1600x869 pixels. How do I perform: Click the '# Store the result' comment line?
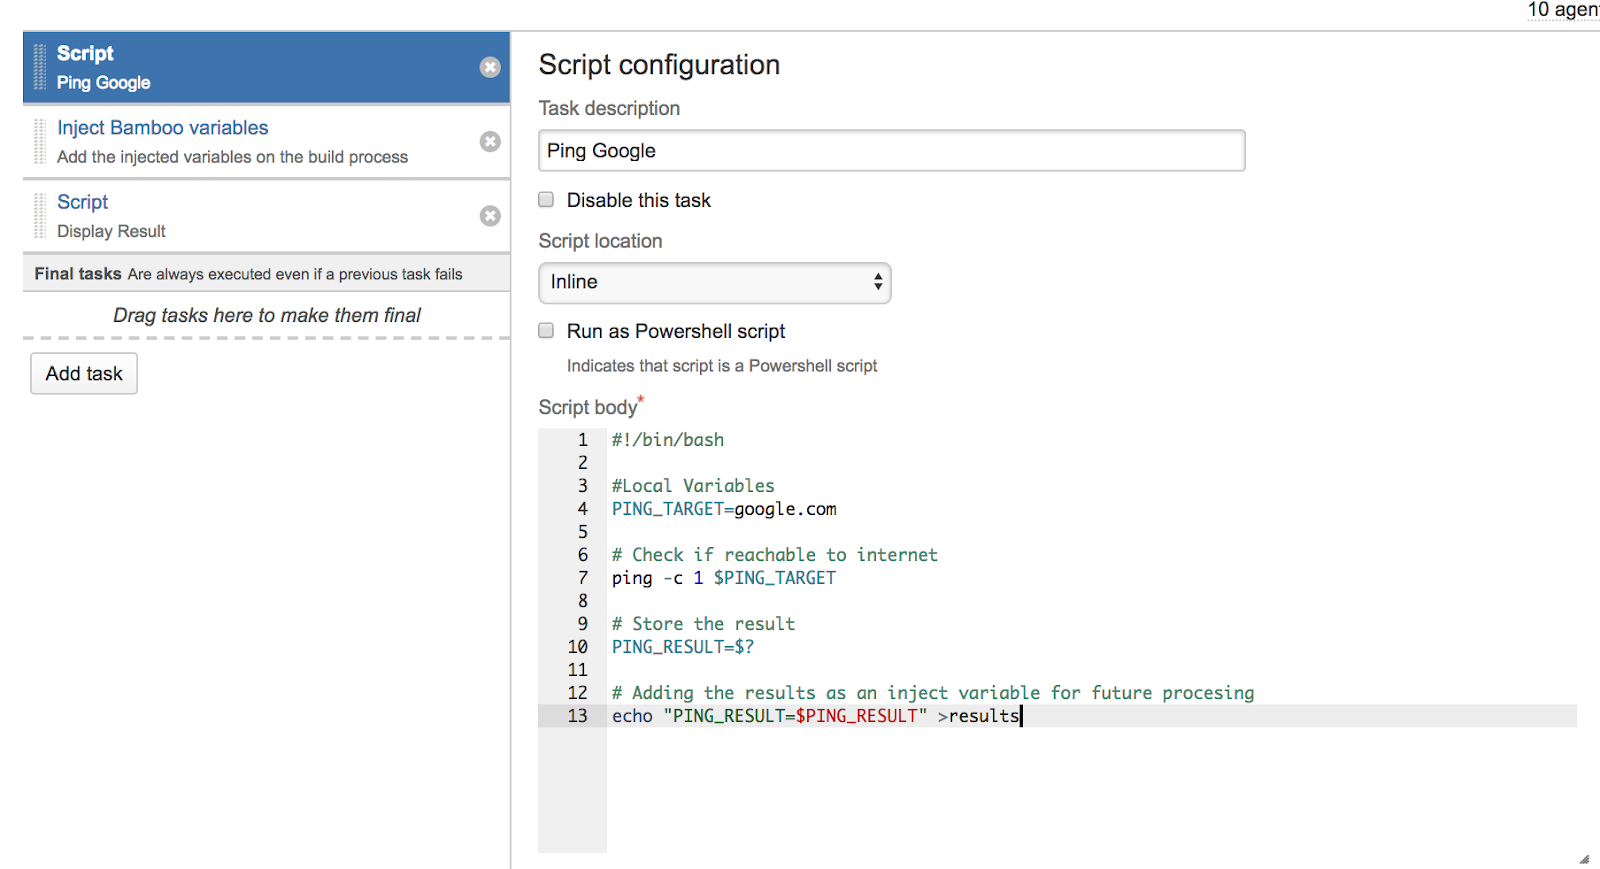(x=704, y=624)
